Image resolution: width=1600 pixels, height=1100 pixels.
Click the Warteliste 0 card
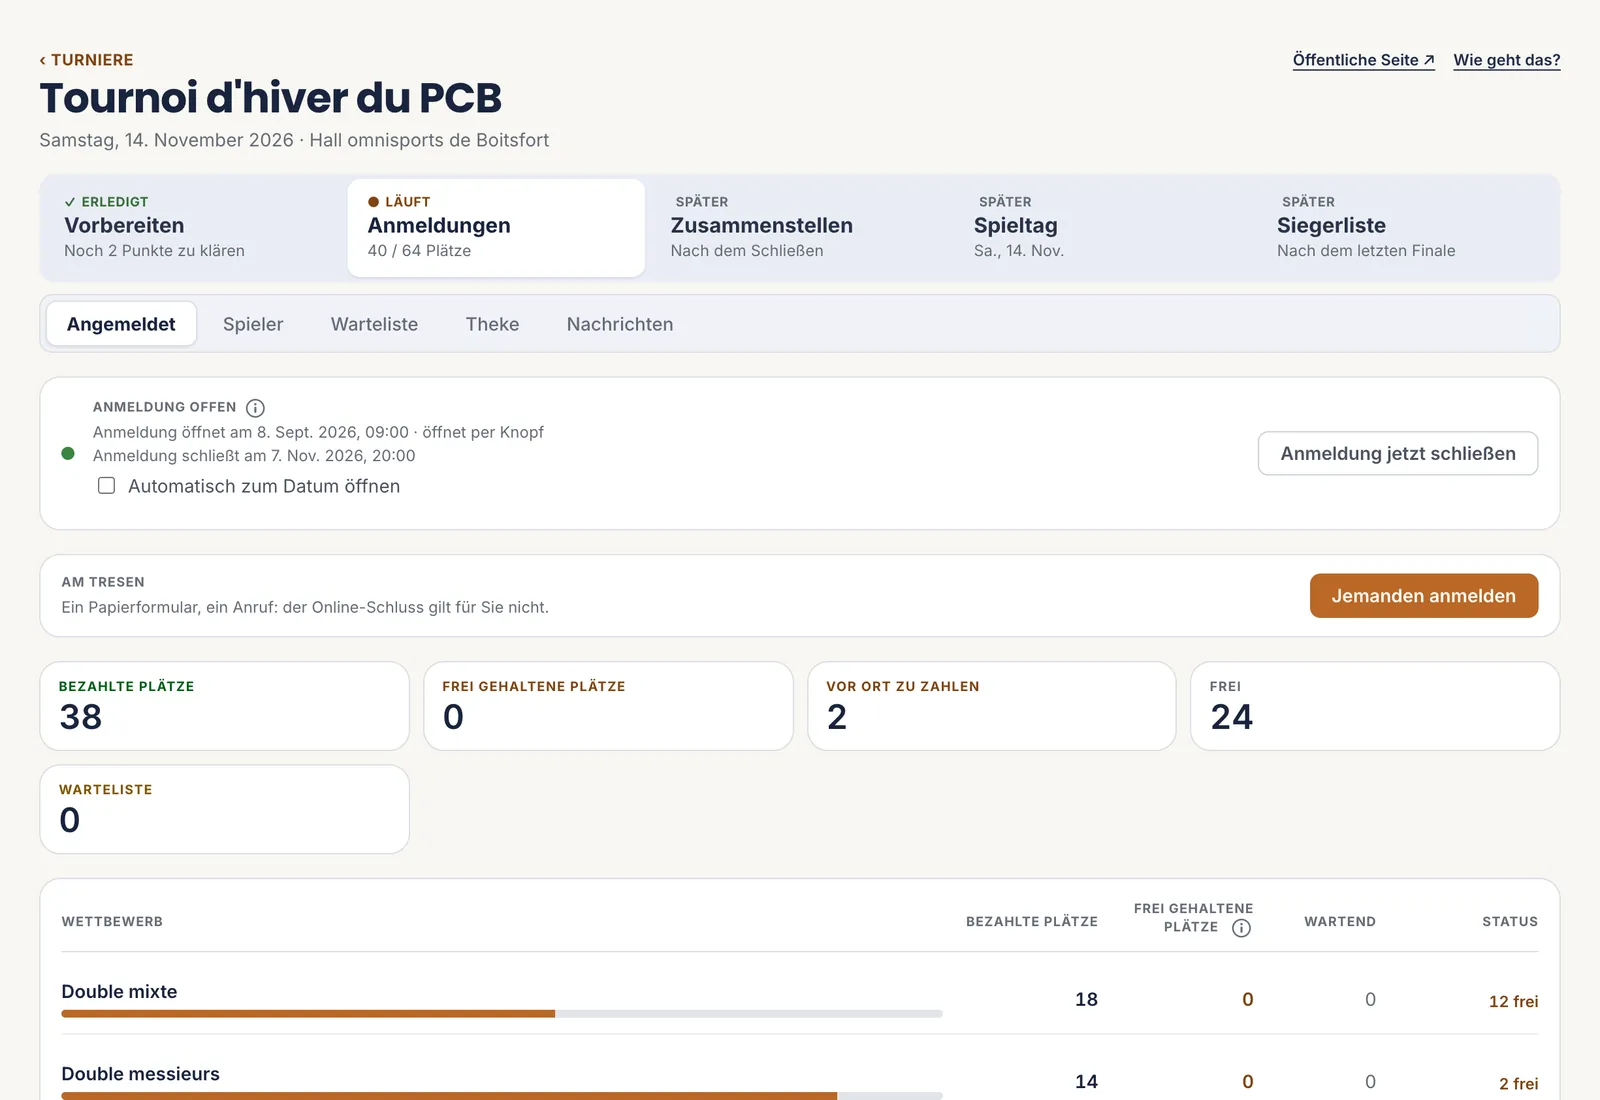pos(225,809)
